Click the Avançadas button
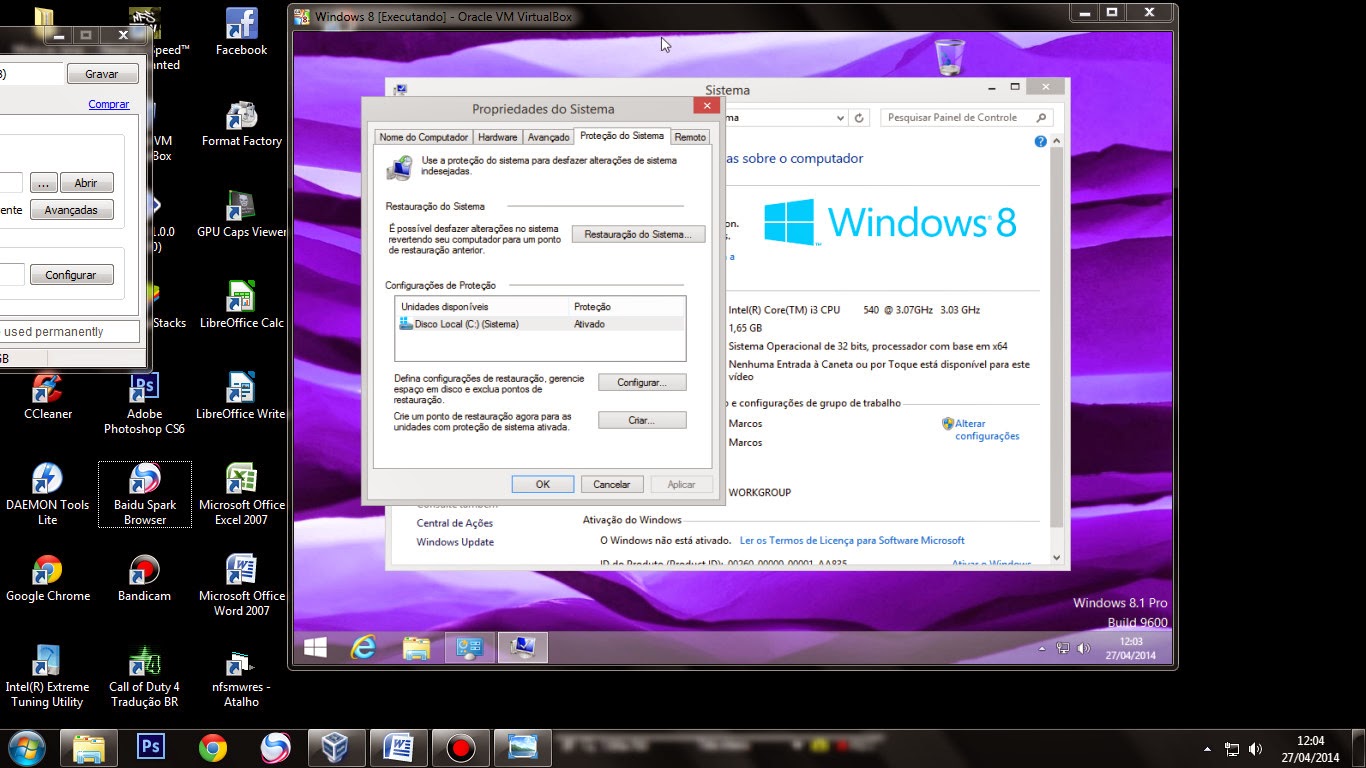Viewport: 1366px width, 768px height. (71, 210)
